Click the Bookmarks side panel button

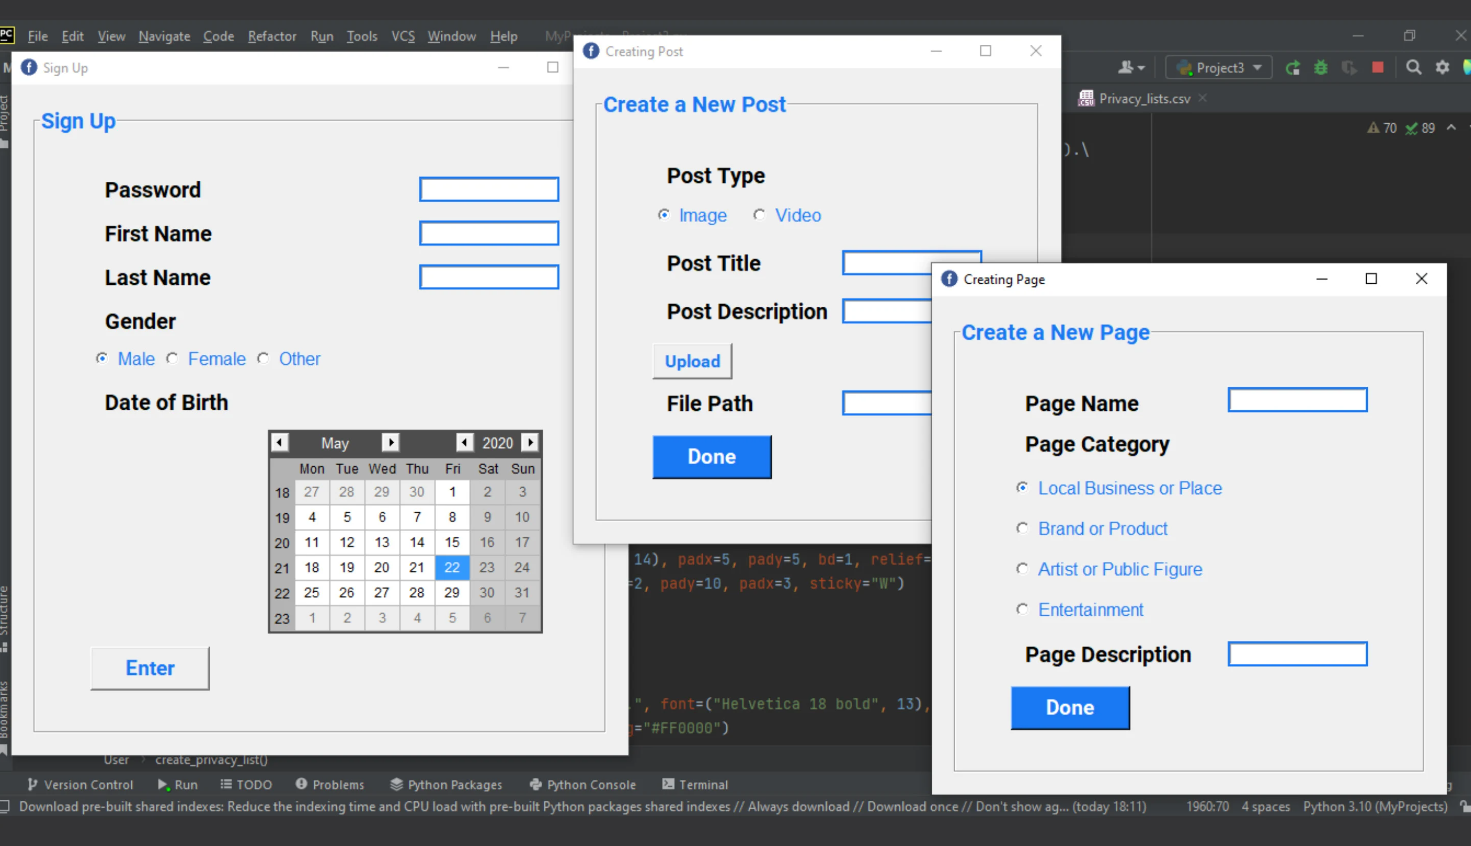click(x=4, y=716)
